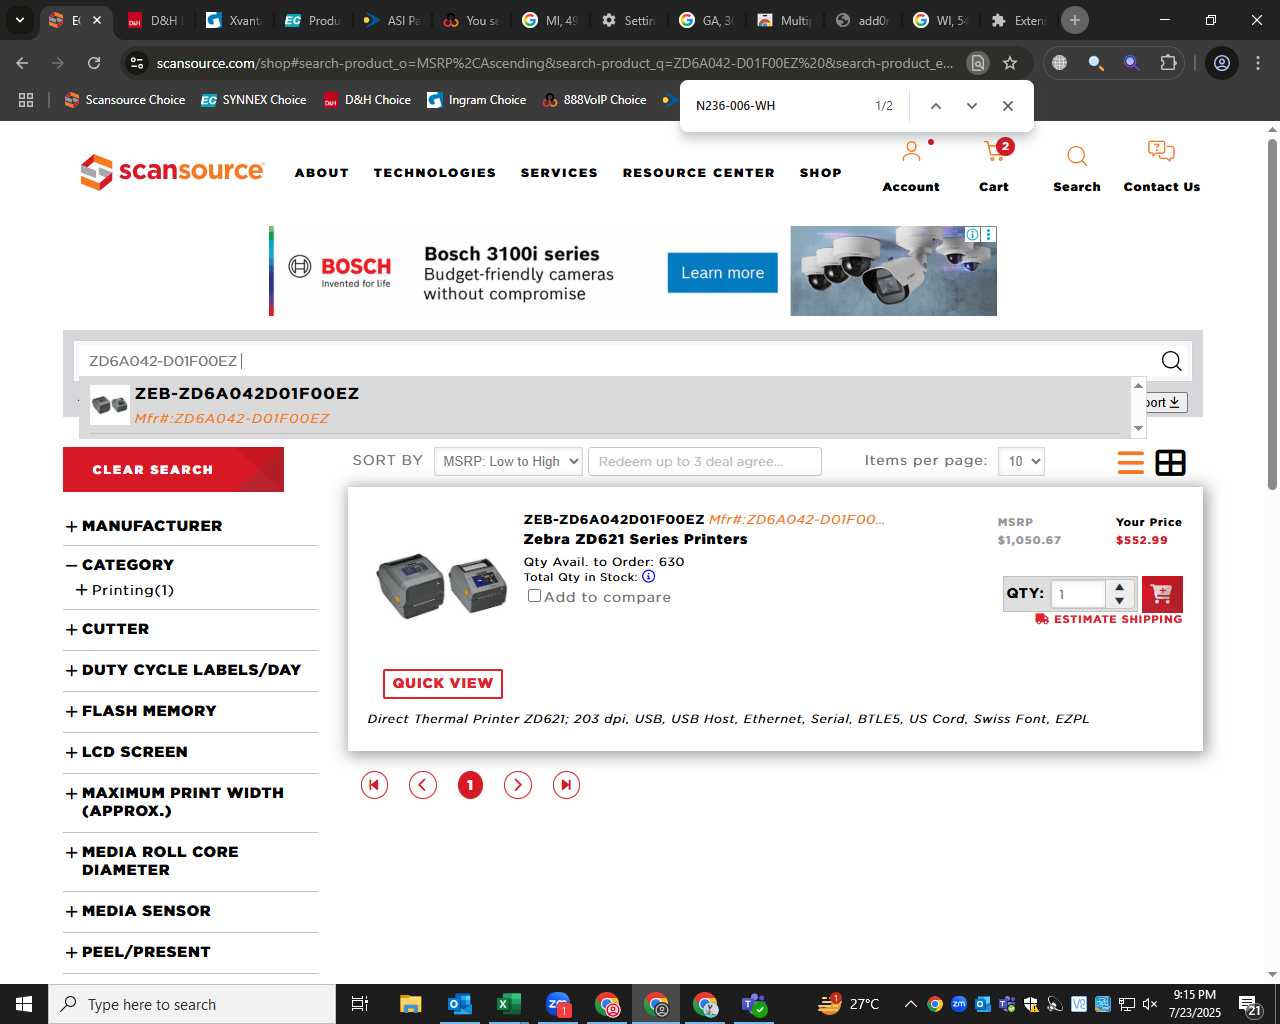Increase quantity with up stepper arrow
Image resolution: width=1280 pixels, height=1024 pixels.
click(x=1120, y=587)
